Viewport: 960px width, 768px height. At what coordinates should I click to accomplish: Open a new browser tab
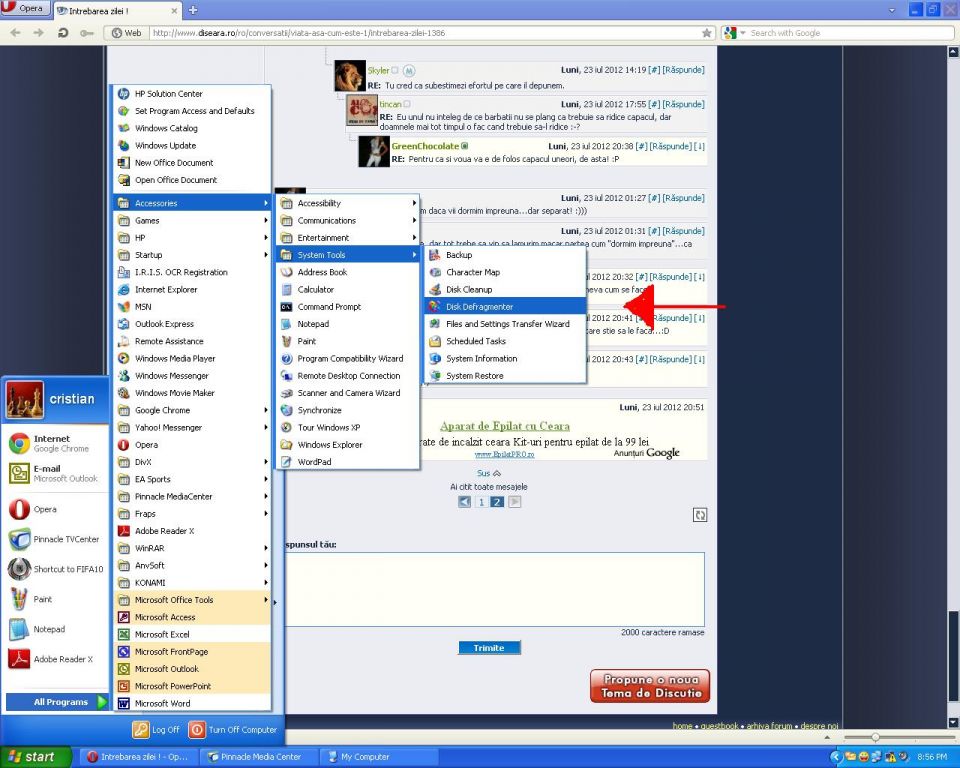pyautogui.click(x=193, y=10)
